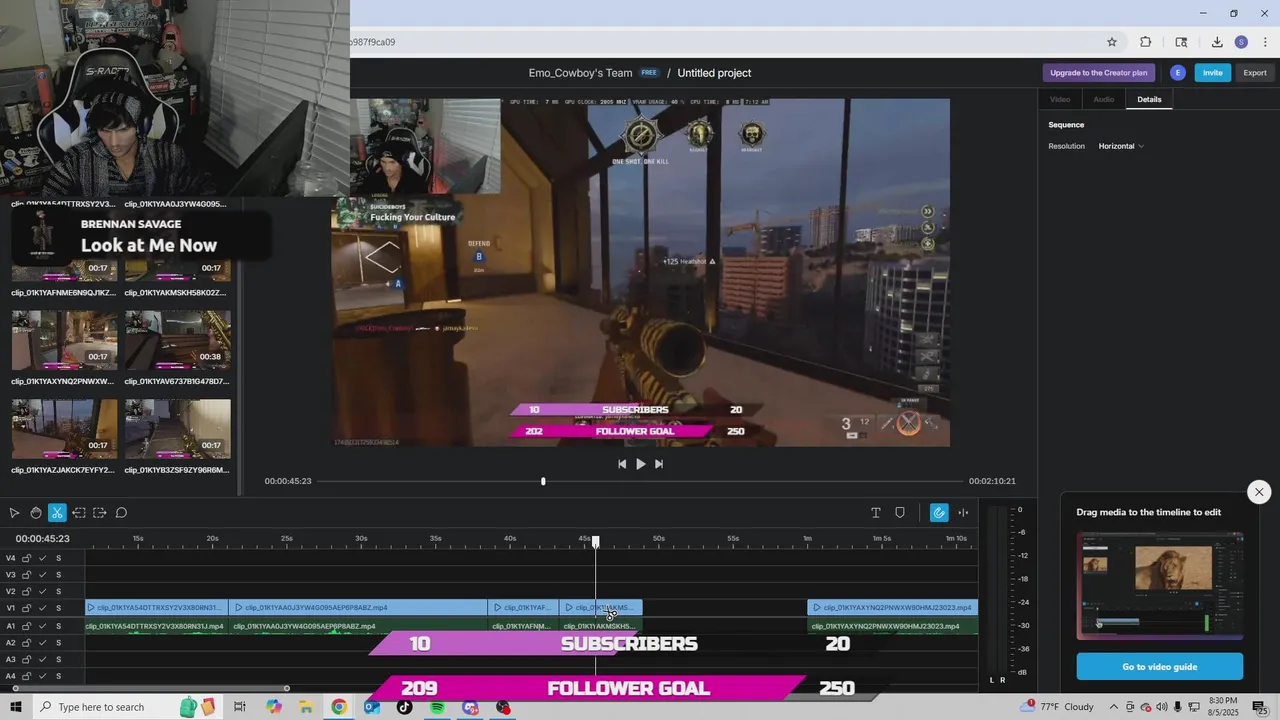Select A1 audio clip clip_01K1YAA0J3YW4G095AEP6P8ABZ.mp4
This screenshot has width=1280, height=720.
pyautogui.click(x=358, y=626)
